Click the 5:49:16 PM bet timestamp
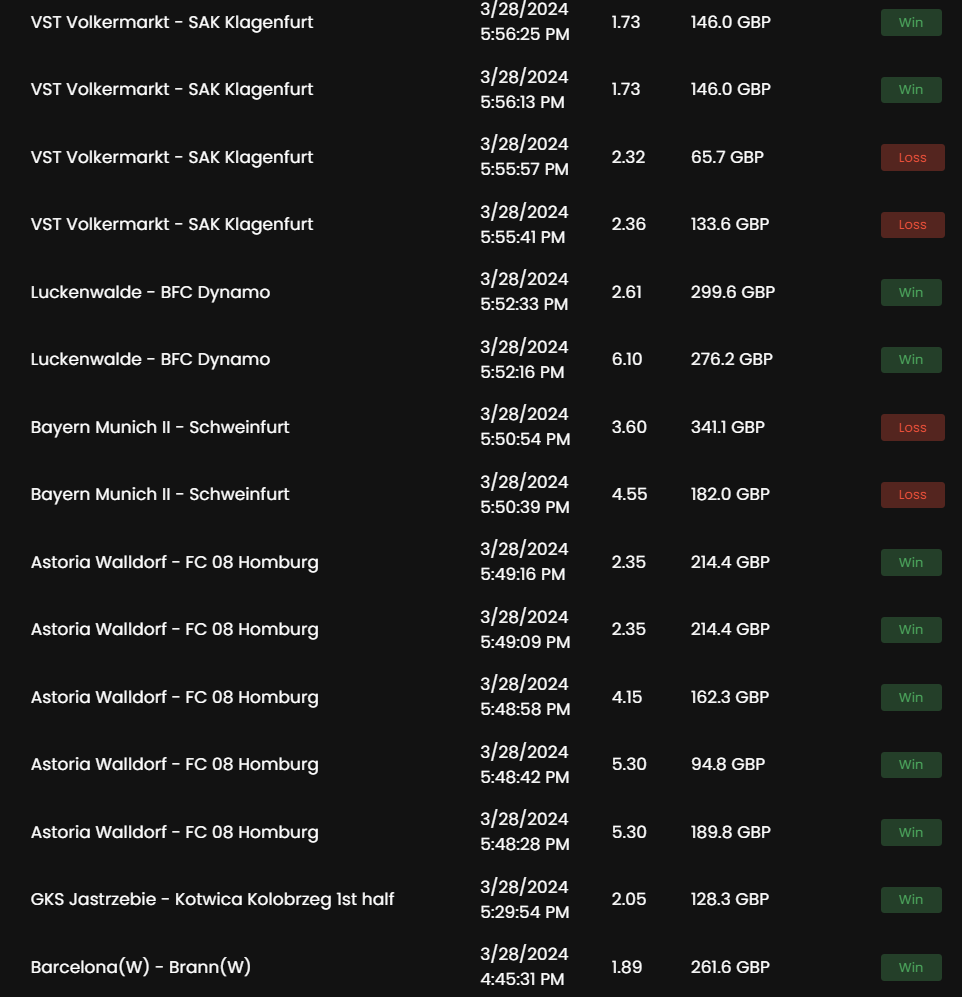Viewport: 962px width, 997px height. (523, 562)
